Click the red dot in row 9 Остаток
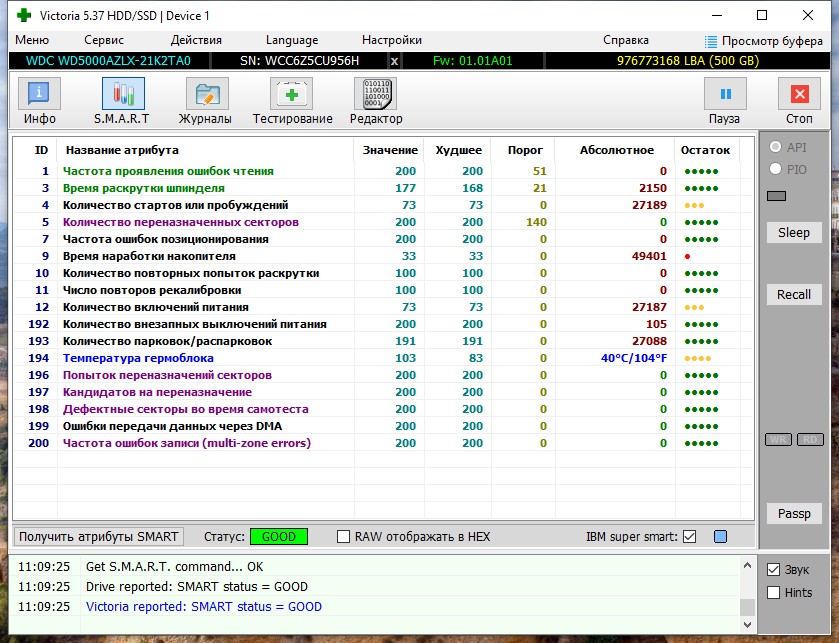The image size is (839, 643). (688, 257)
